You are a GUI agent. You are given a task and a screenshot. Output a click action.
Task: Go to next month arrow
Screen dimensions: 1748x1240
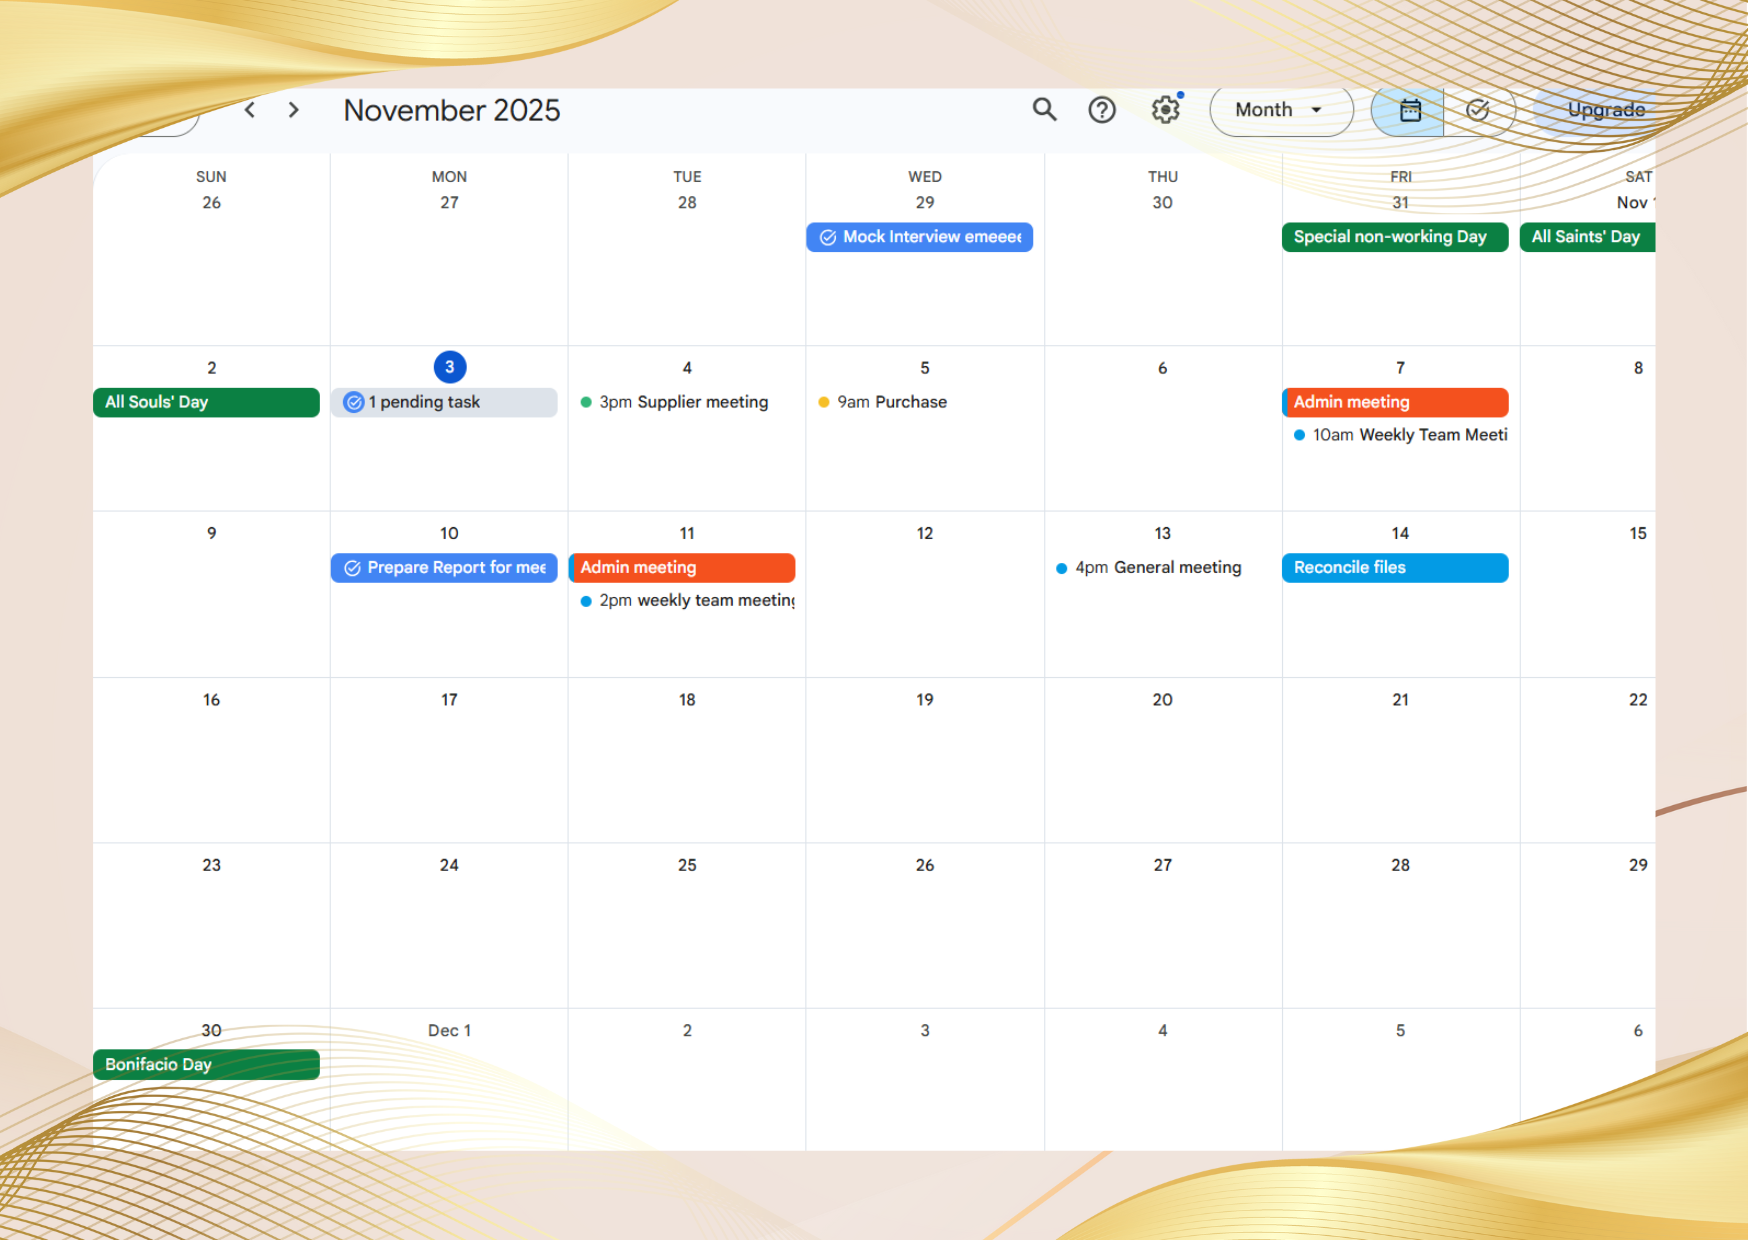tap(294, 110)
